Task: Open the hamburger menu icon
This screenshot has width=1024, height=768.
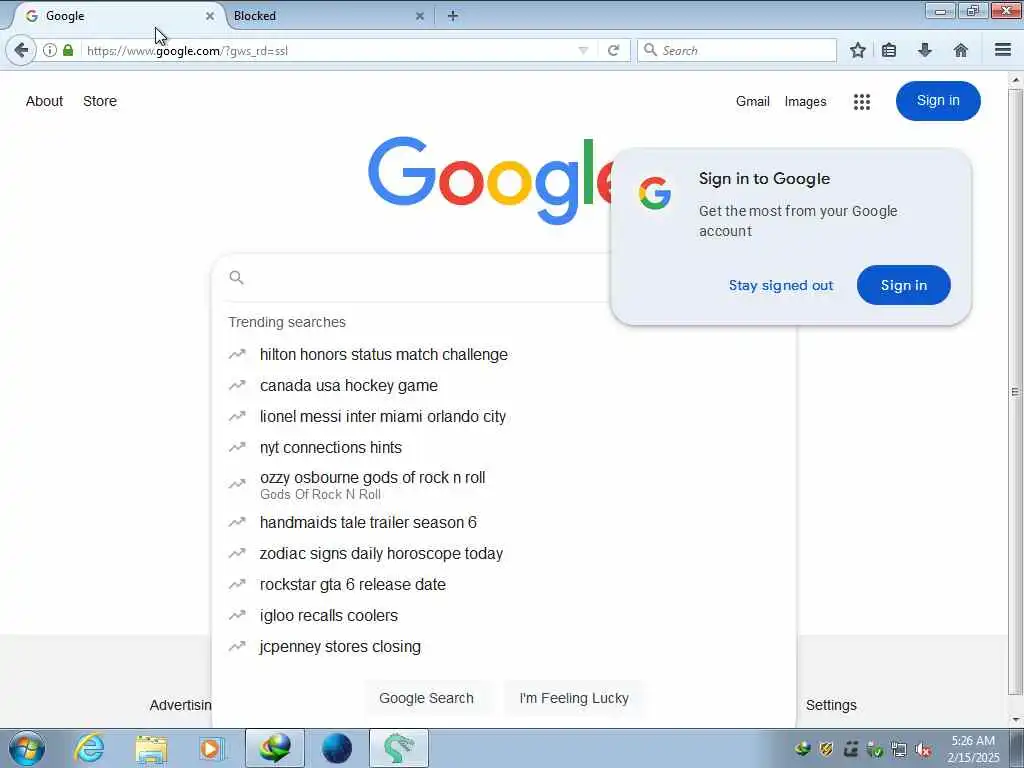Action: (x=1003, y=50)
